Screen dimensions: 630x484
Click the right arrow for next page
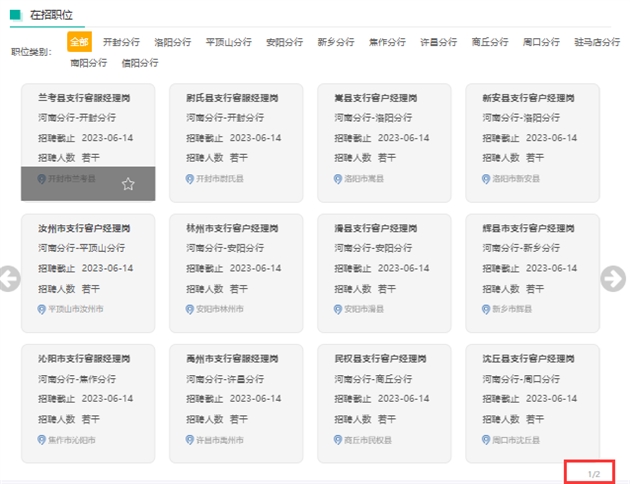tap(612, 279)
